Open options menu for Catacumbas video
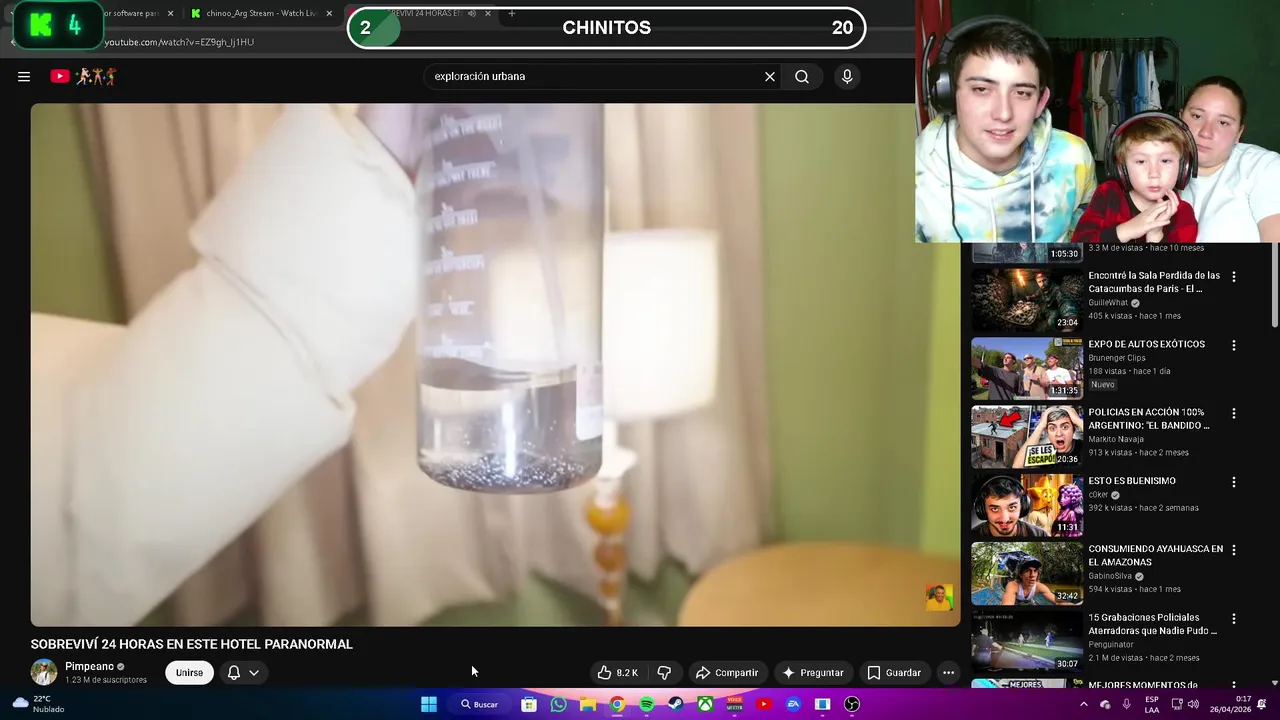 point(1233,276)
